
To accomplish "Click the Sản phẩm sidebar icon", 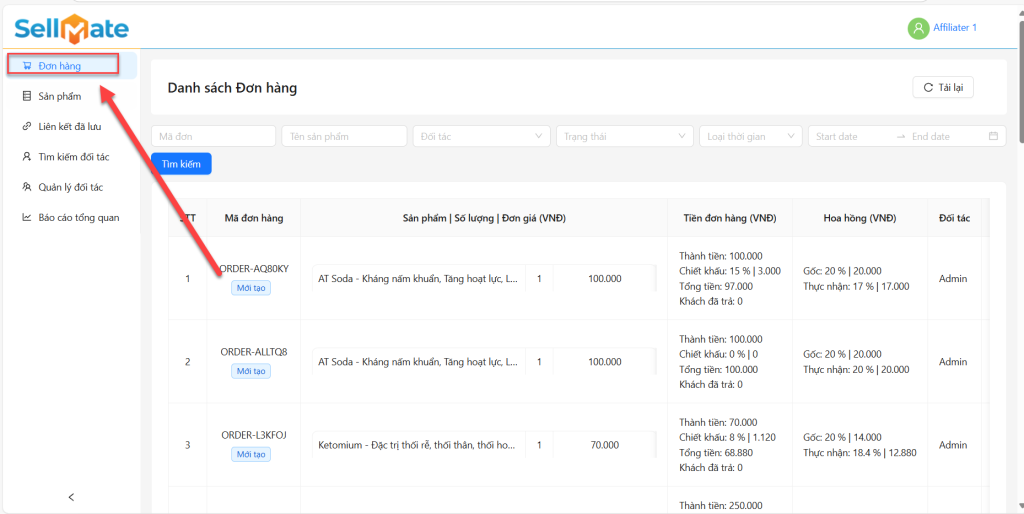I will point(27,96).
